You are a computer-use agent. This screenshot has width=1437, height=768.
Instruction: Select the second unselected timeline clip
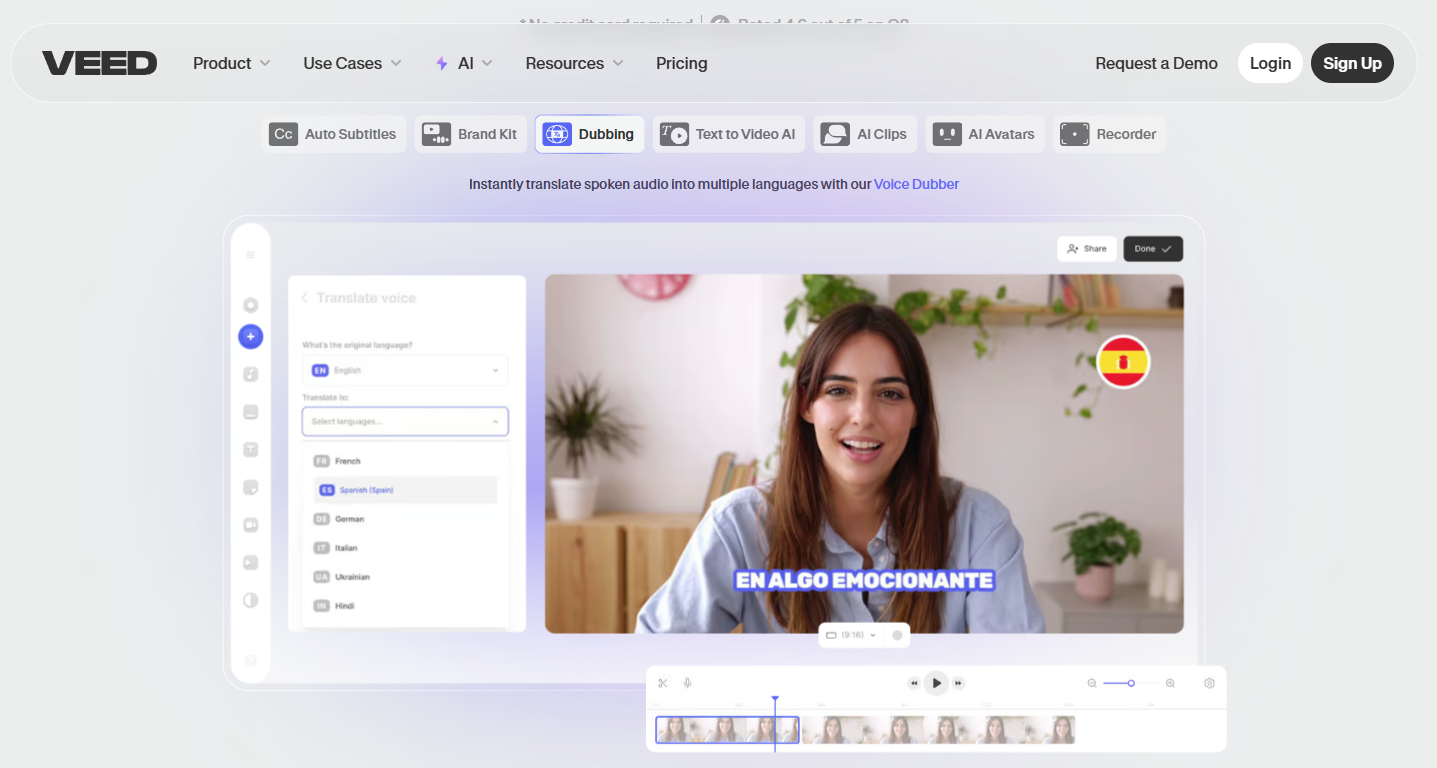tap(938, 730)
